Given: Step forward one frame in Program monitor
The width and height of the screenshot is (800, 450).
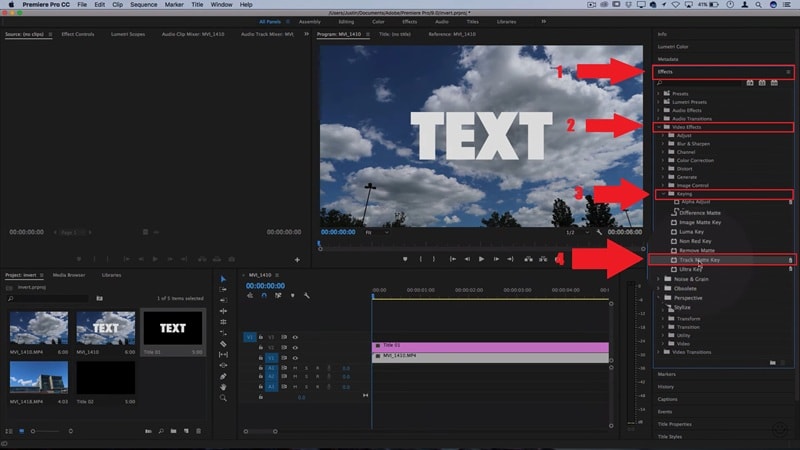Looking at the screenshot, I should [496, 259].
